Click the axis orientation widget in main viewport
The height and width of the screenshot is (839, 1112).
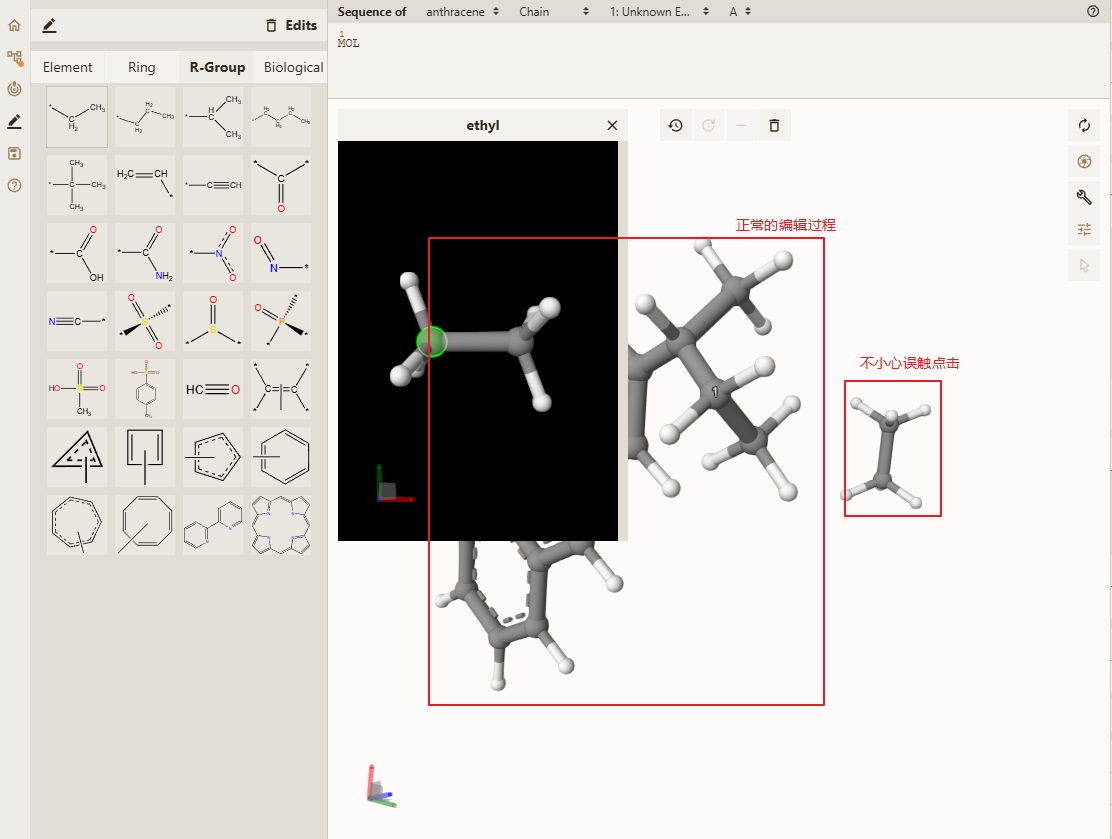[x=381, y=787]
